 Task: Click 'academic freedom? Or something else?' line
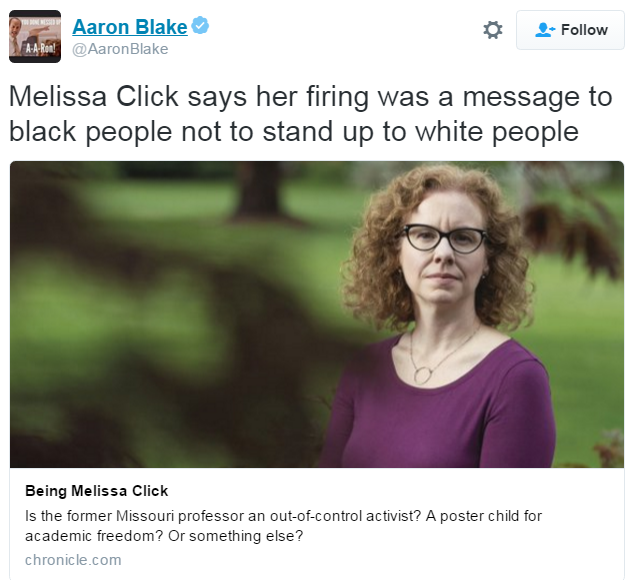[164, 536]
